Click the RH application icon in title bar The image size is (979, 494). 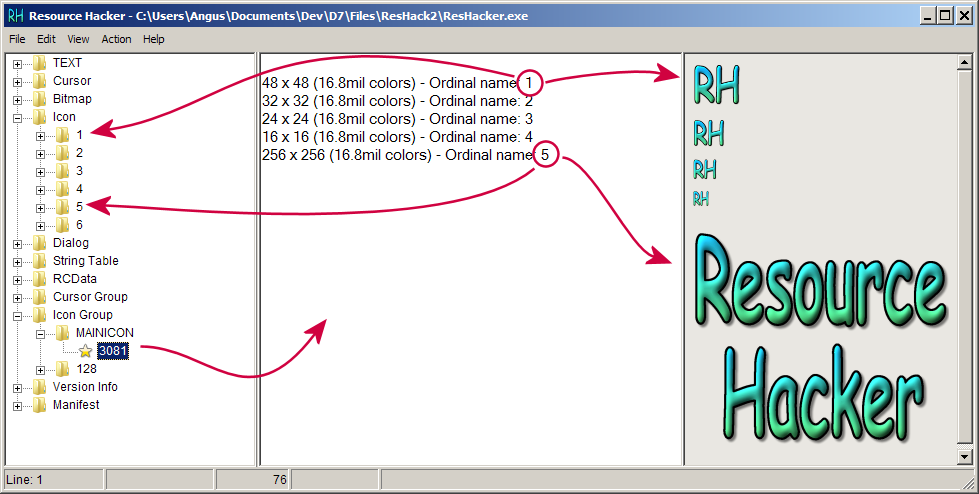[16, 16]
